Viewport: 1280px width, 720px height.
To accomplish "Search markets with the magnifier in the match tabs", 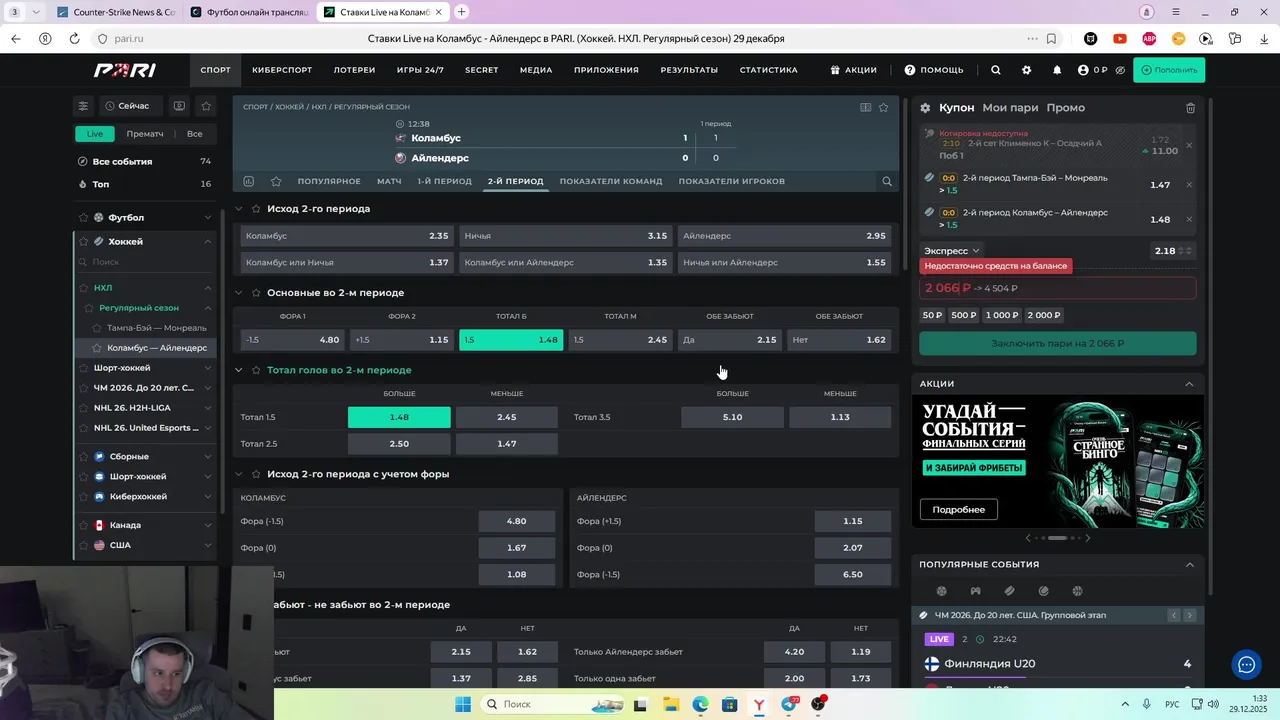I will point(887,181).
